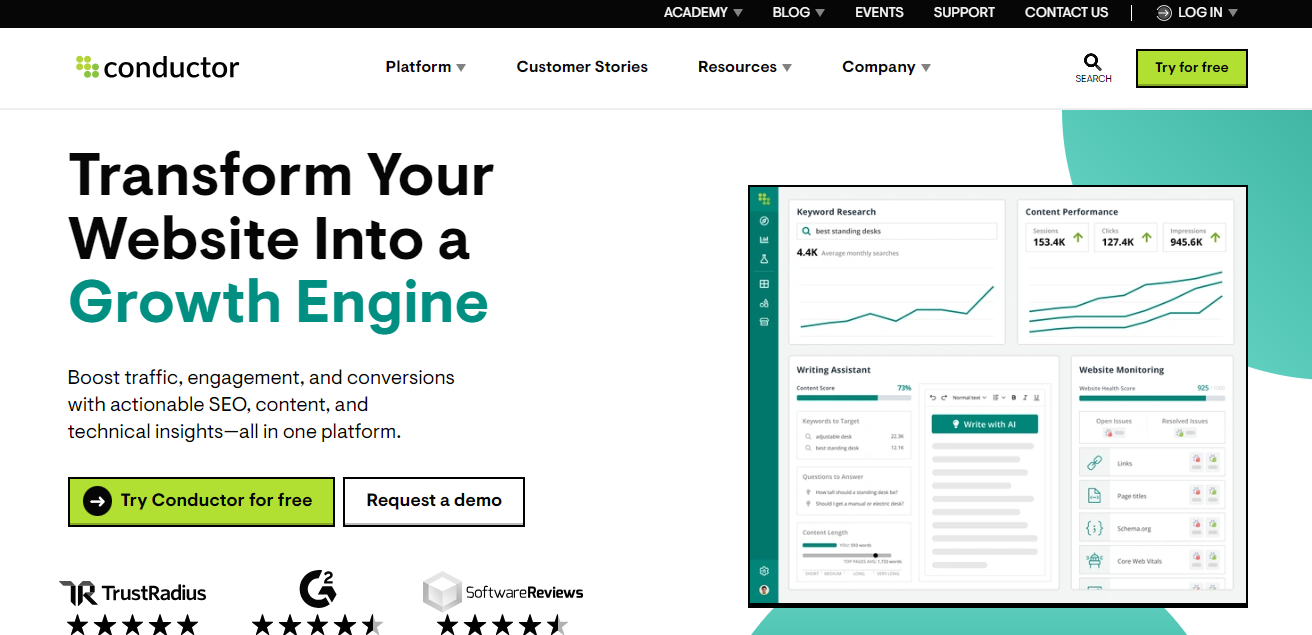Click the green up arrow beside Sessions
1312x635 pixels.
(1078, 238)
